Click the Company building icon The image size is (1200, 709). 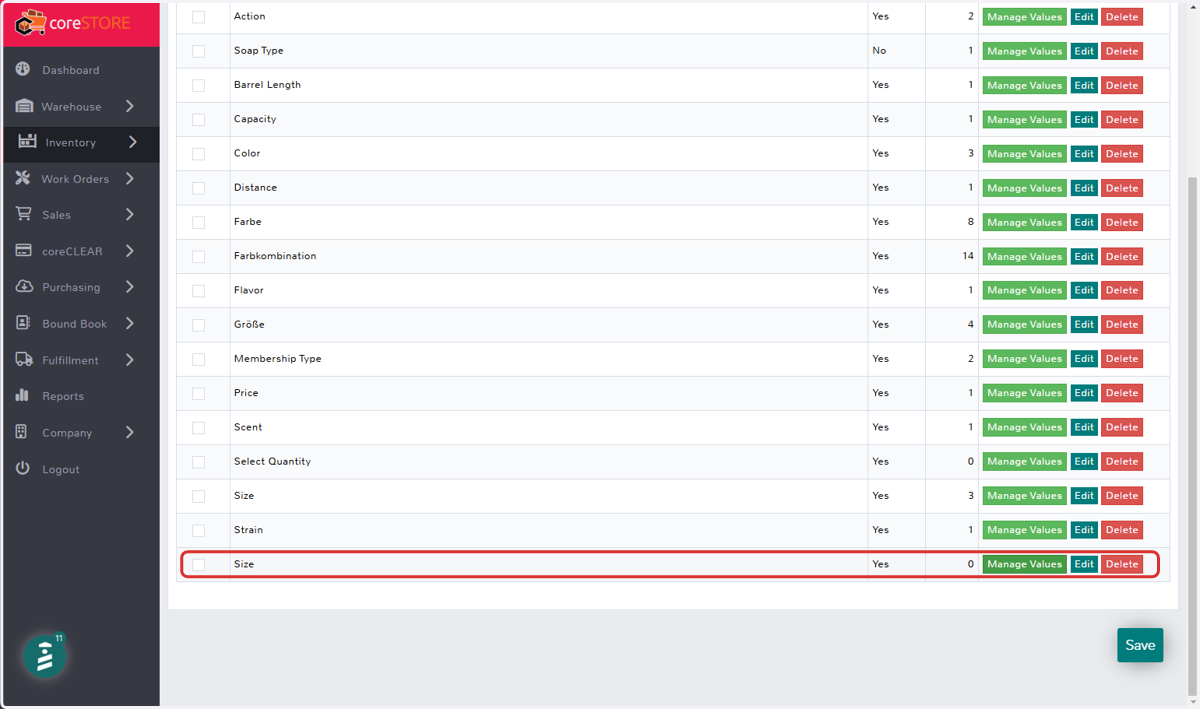22,432
